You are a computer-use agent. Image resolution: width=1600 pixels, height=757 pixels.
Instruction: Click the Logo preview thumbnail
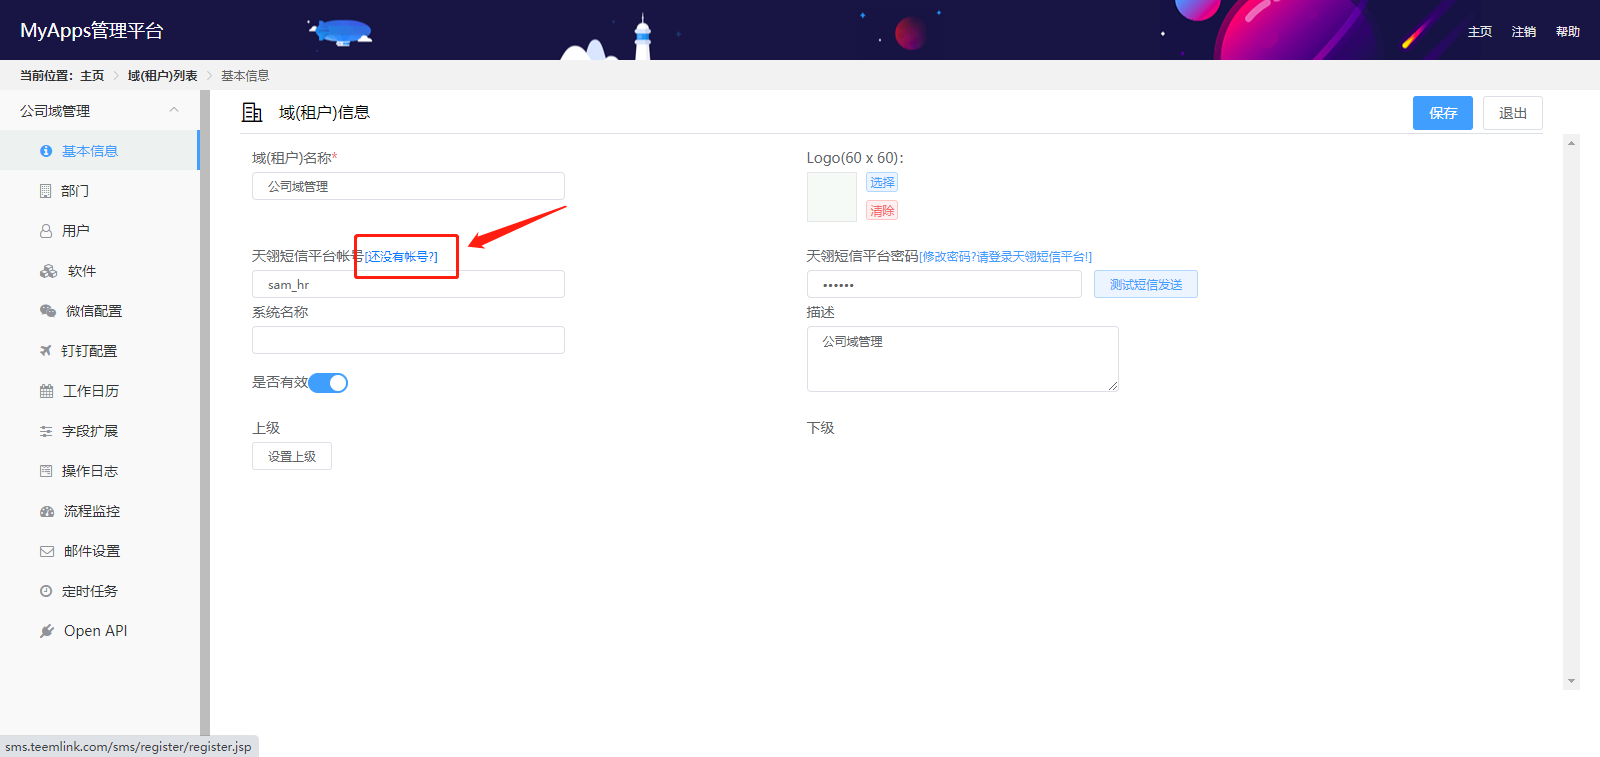(832, 197)
